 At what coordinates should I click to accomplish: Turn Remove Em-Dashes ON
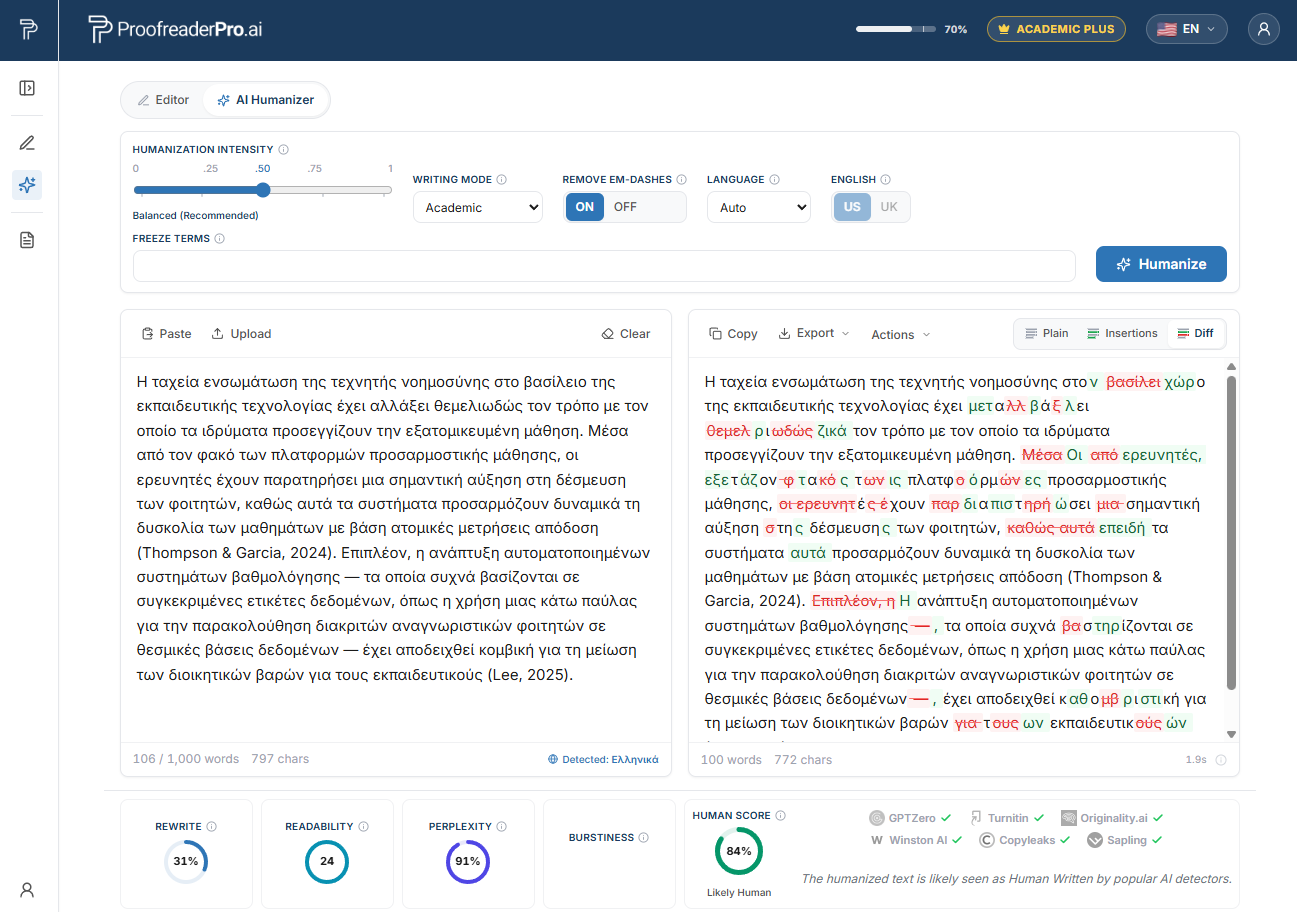(585, 207)
